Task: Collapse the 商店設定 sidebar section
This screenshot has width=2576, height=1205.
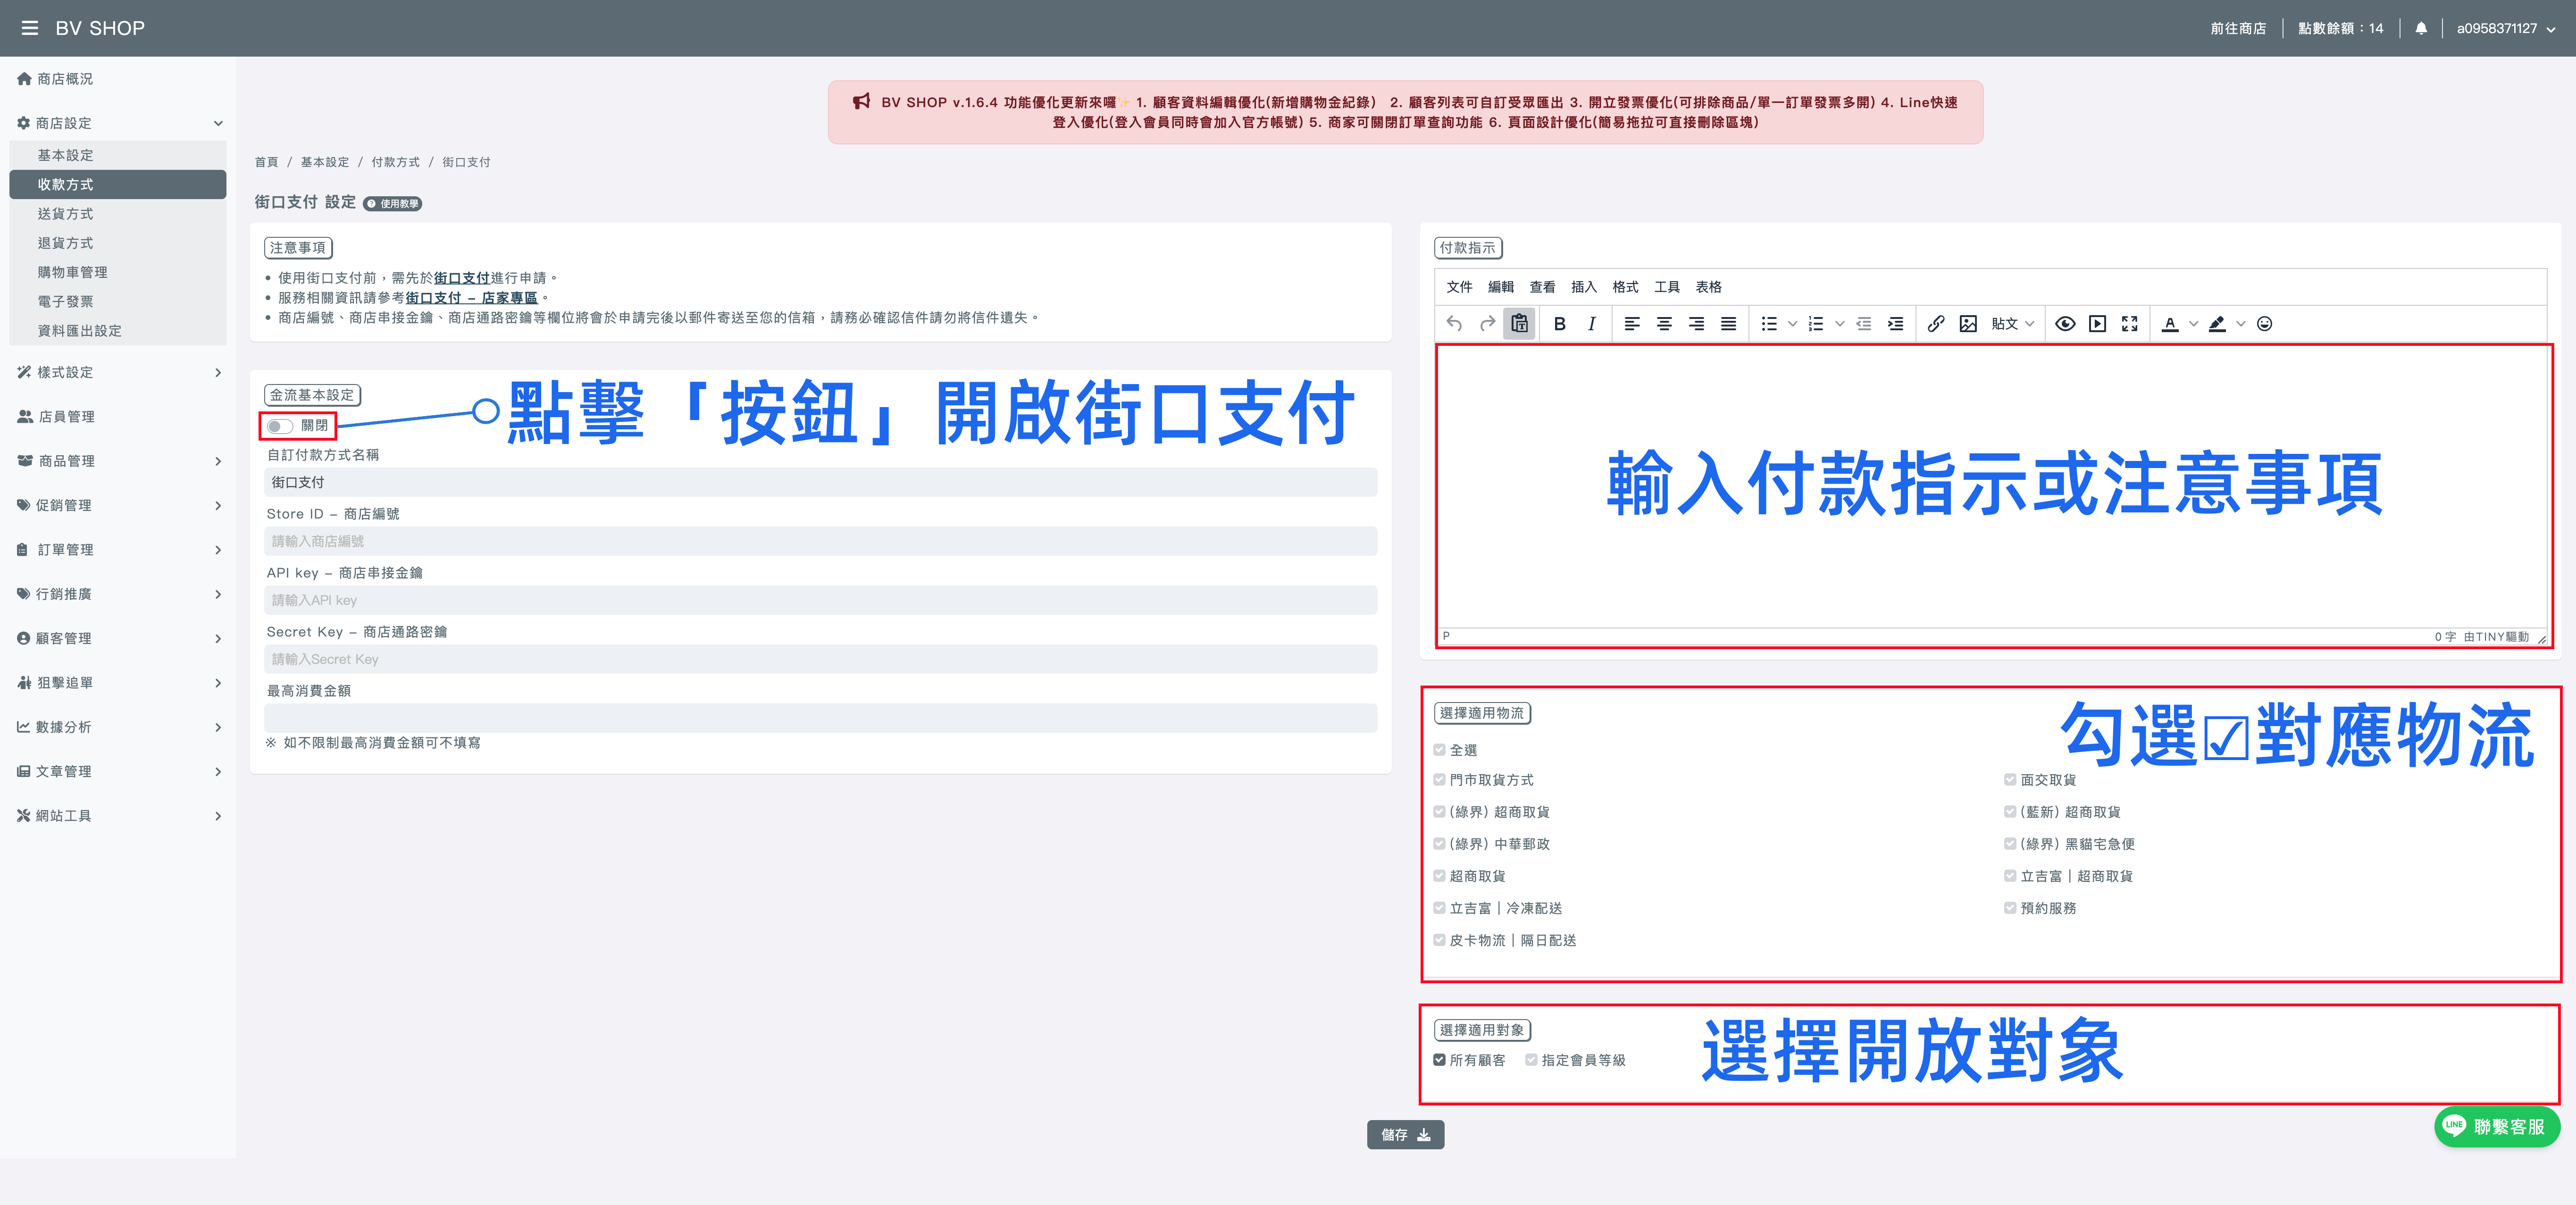Action: pyautogui.click(x=118, y=123)
